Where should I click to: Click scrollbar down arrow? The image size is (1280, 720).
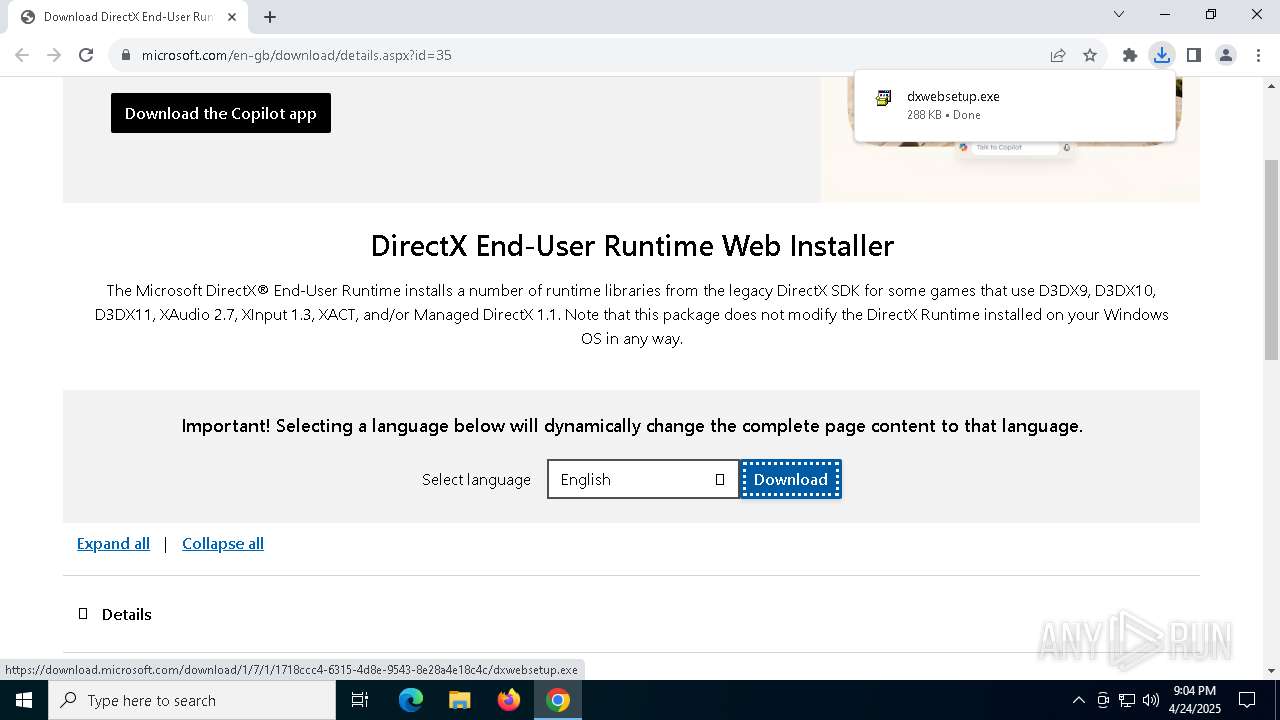(x=1272, y=670)
